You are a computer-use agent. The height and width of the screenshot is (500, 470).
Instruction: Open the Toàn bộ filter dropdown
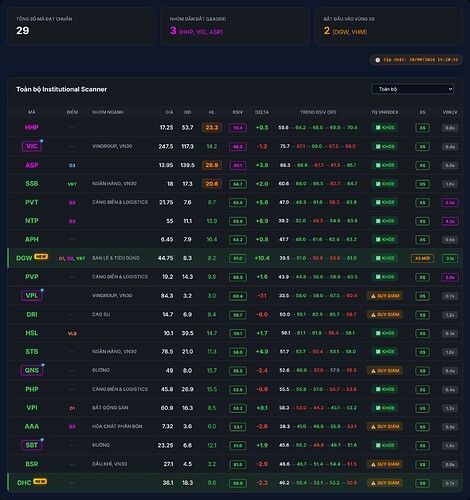pyautogui.click(x=412, y=89)
